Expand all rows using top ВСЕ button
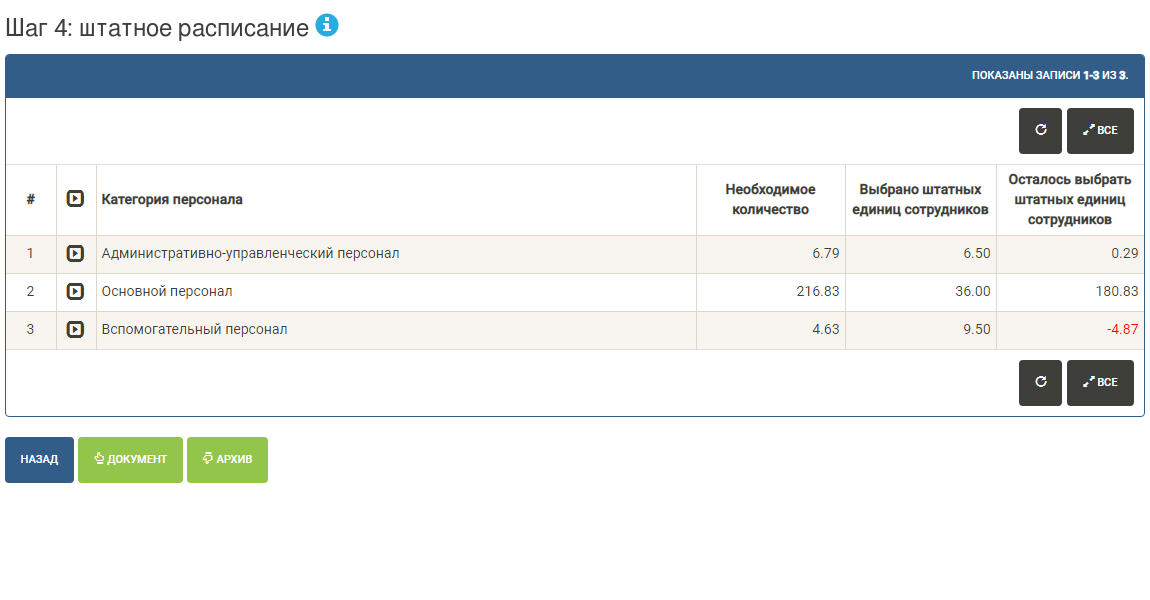This screenshot has height=600, width=1150. [x=1100, y=130]
